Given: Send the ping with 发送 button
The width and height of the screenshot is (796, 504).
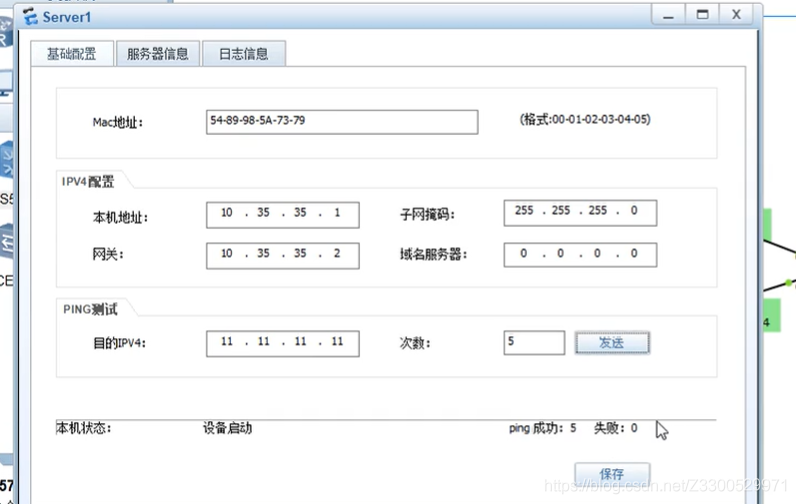Looking at the screenshot, I should tap(612, 343).
